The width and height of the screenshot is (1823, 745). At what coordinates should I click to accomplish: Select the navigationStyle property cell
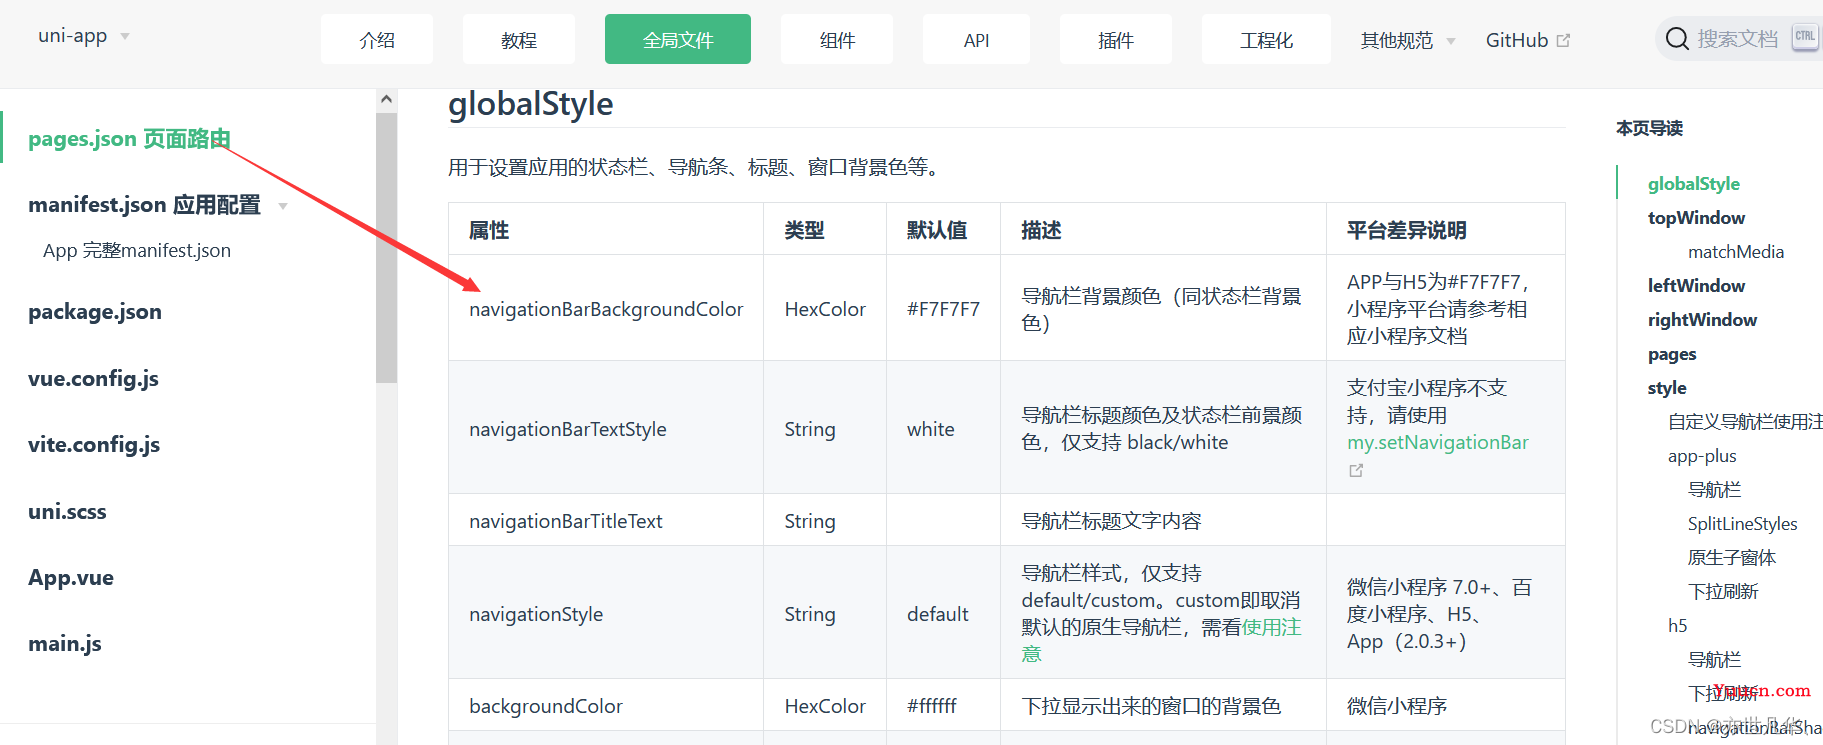coord(606,612)
